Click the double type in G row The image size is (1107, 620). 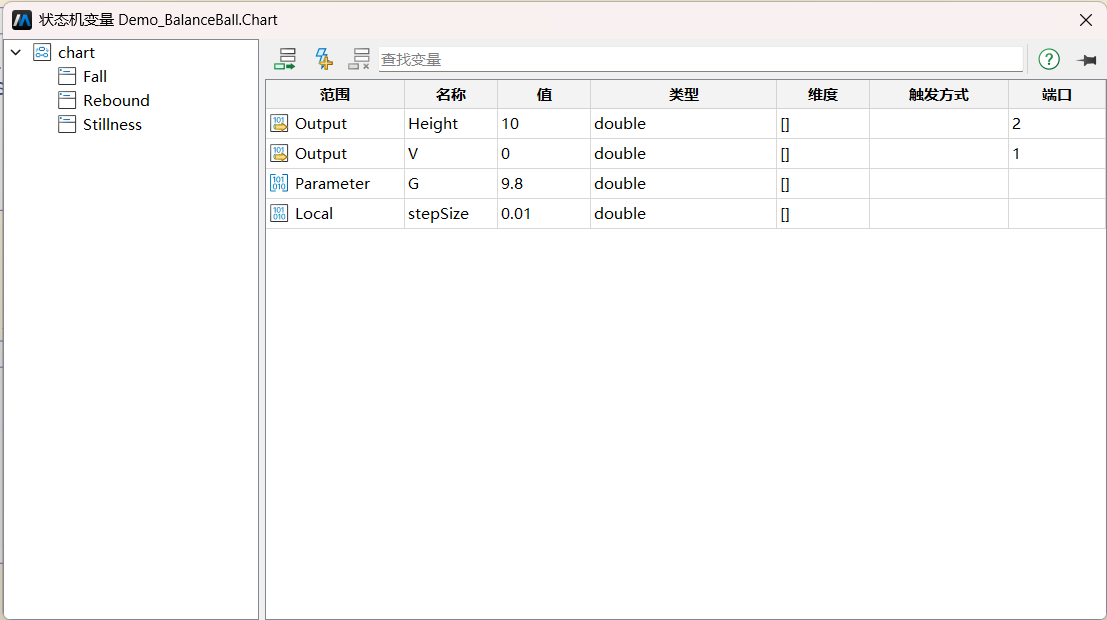coord(683,184)
